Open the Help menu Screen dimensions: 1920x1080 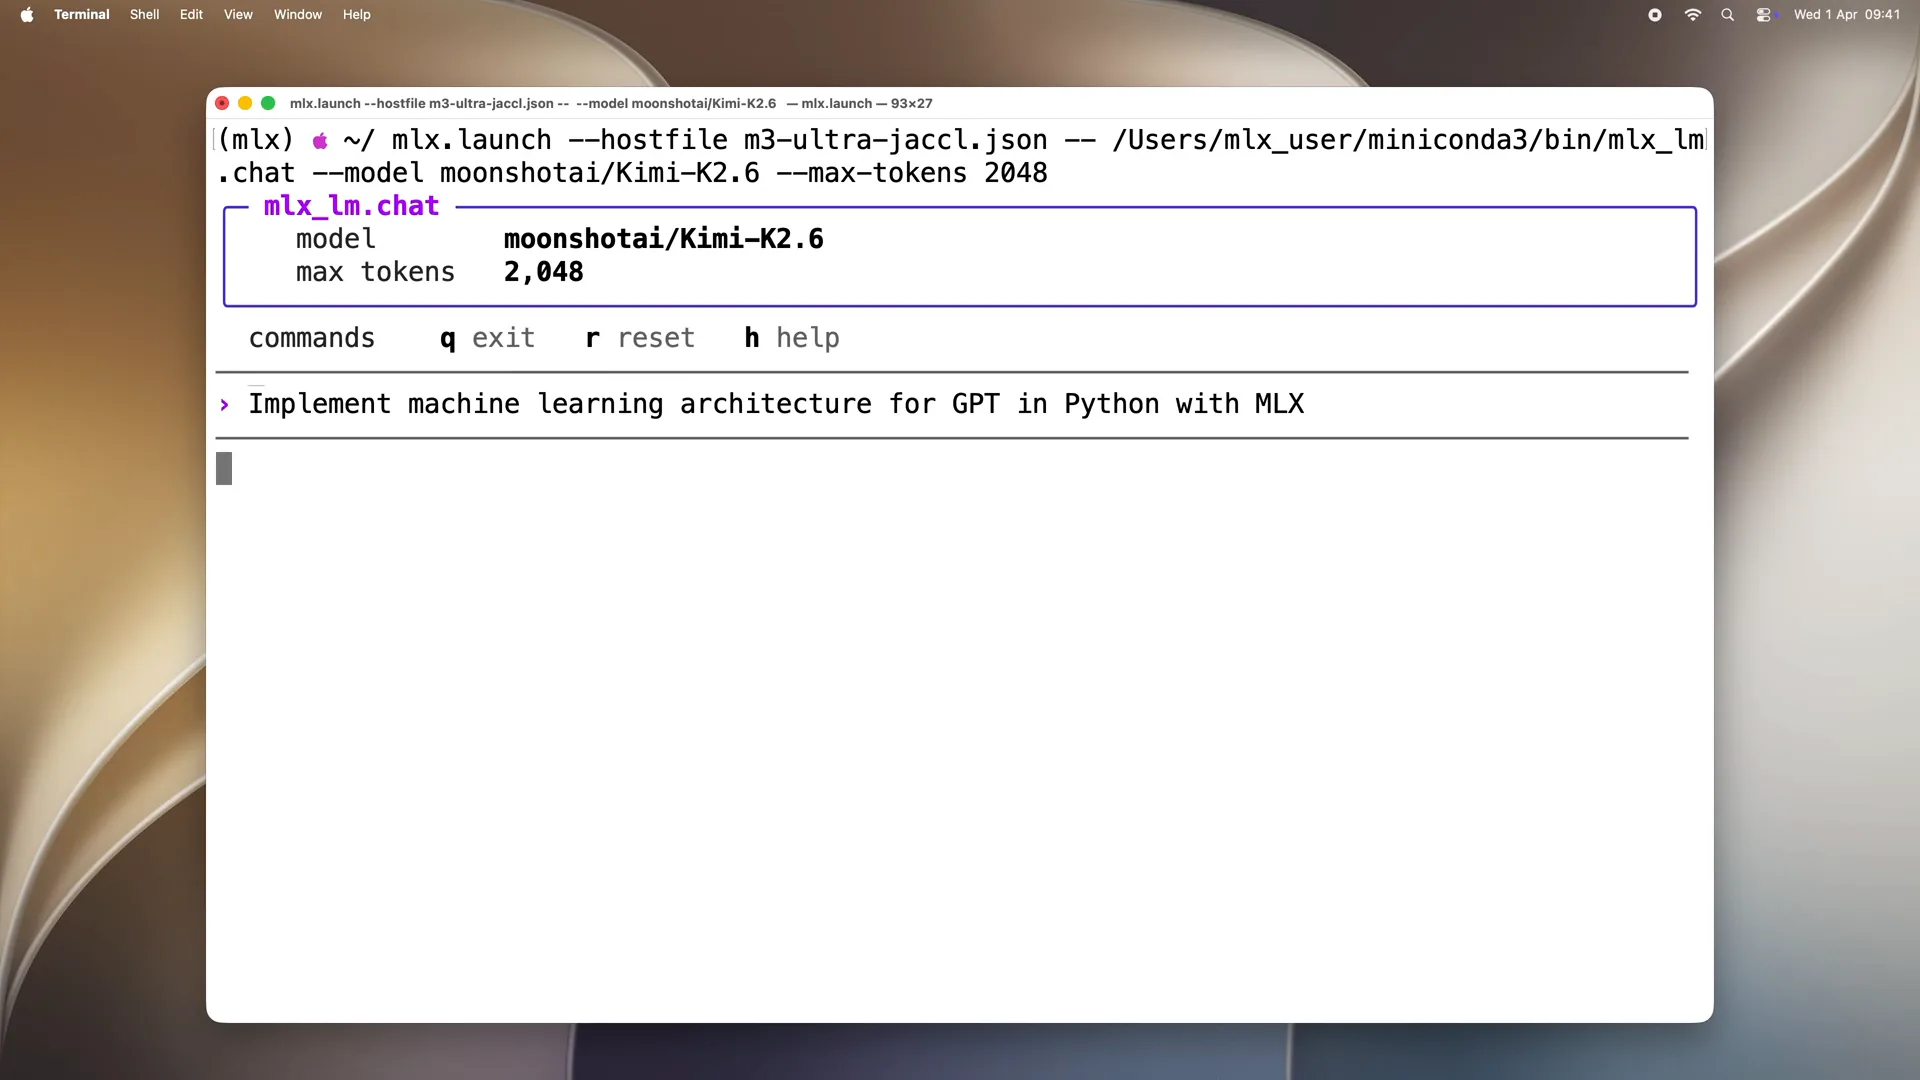click(x=356, y=14)
